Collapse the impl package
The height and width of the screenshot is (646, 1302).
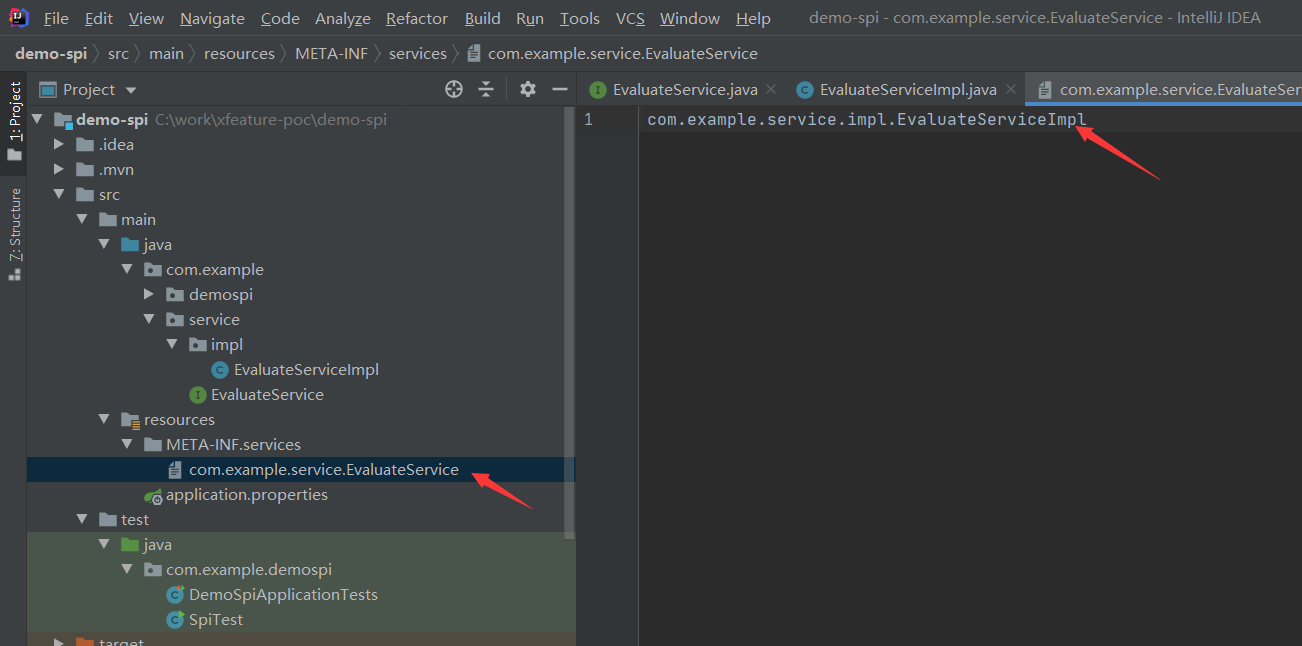point(171,345)
